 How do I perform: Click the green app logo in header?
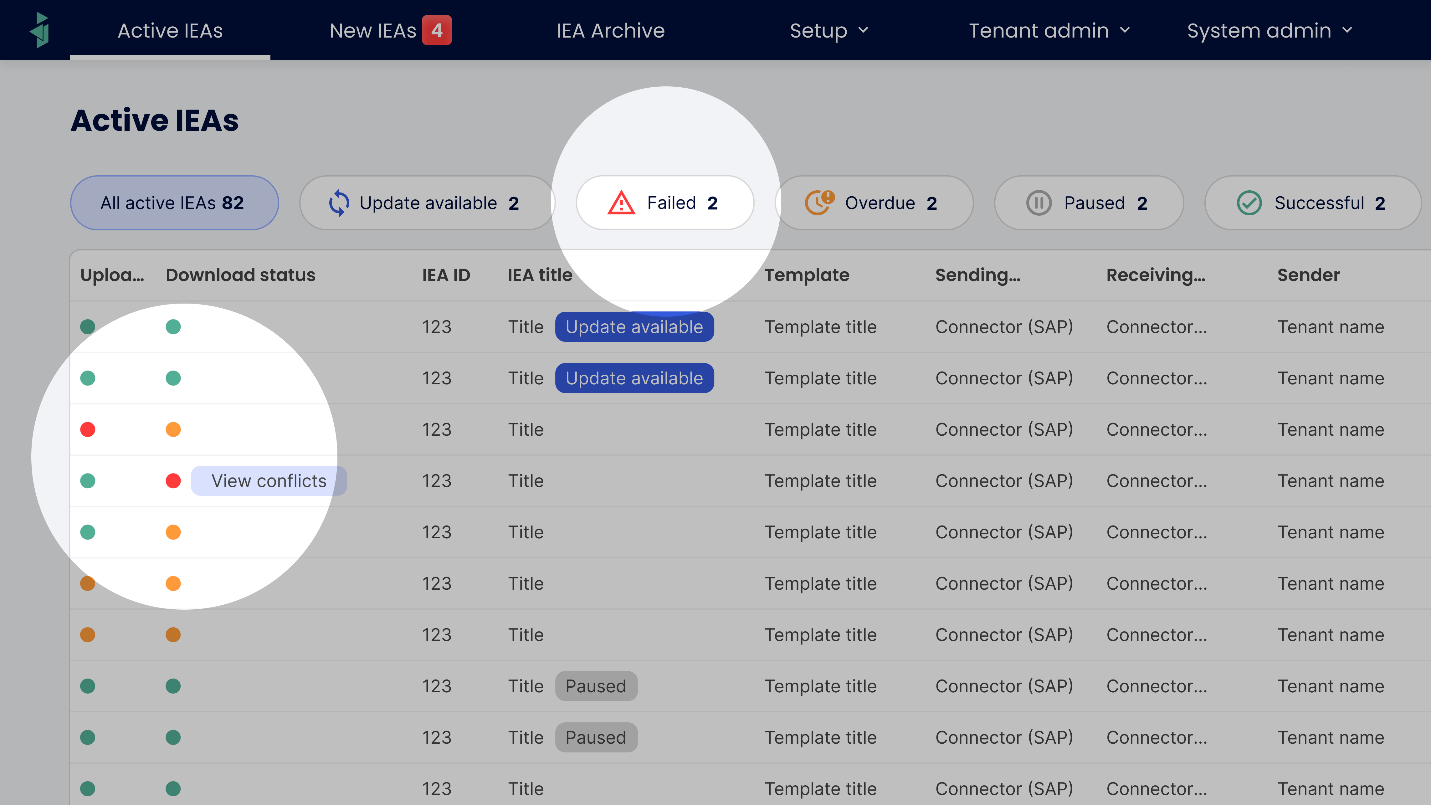pos(40,30)
